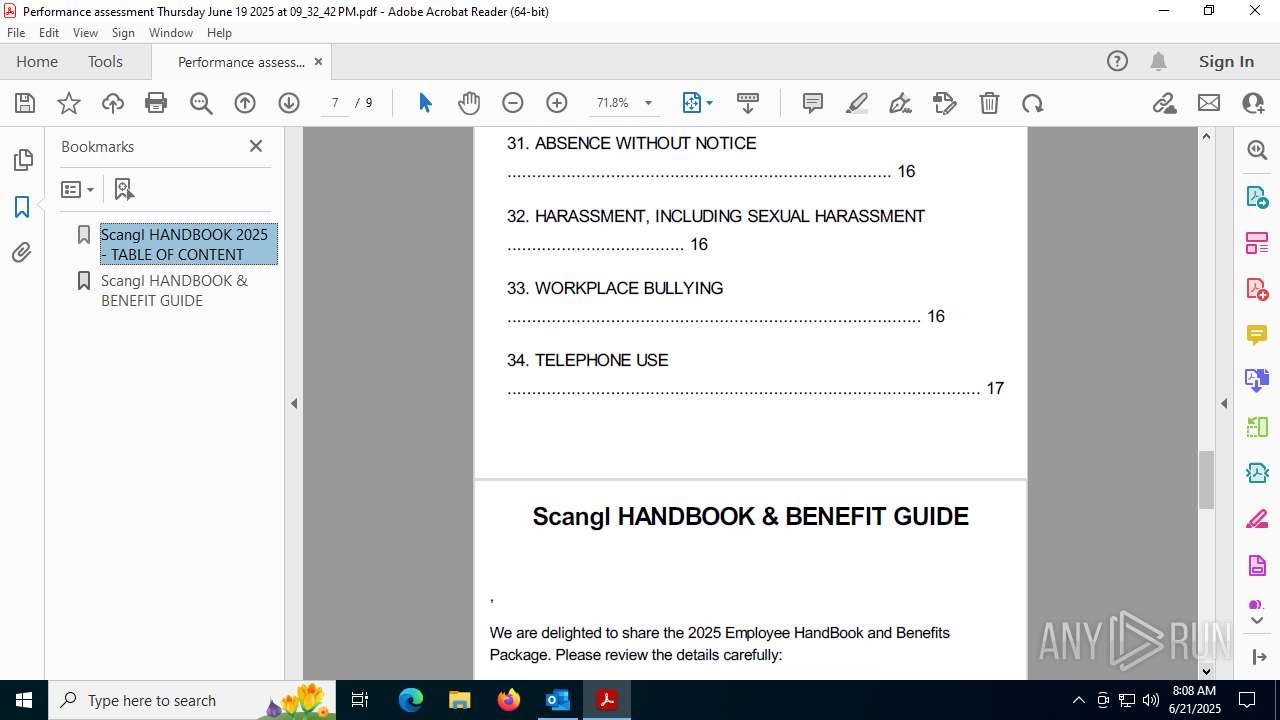Open Microsoft Edge from taskbar

point(411,700)
